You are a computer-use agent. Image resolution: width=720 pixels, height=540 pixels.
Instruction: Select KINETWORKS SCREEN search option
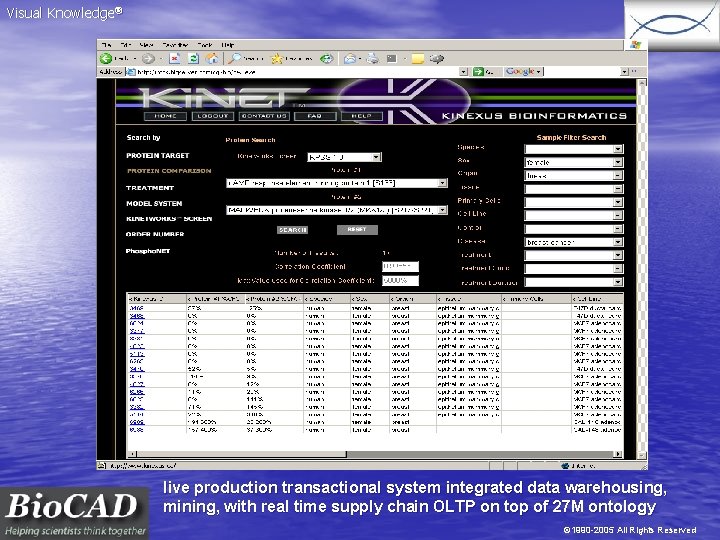[x=169, y=219]
